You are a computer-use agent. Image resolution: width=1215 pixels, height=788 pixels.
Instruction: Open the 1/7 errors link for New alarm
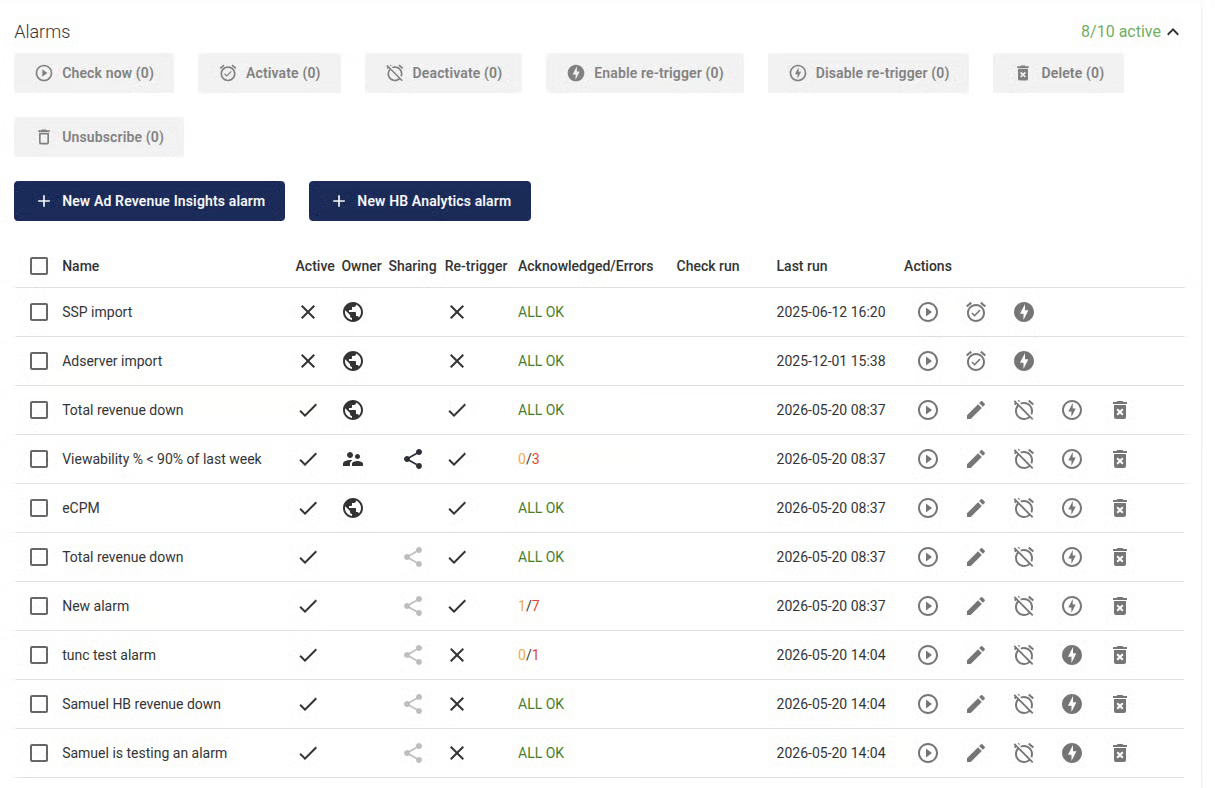529,606
